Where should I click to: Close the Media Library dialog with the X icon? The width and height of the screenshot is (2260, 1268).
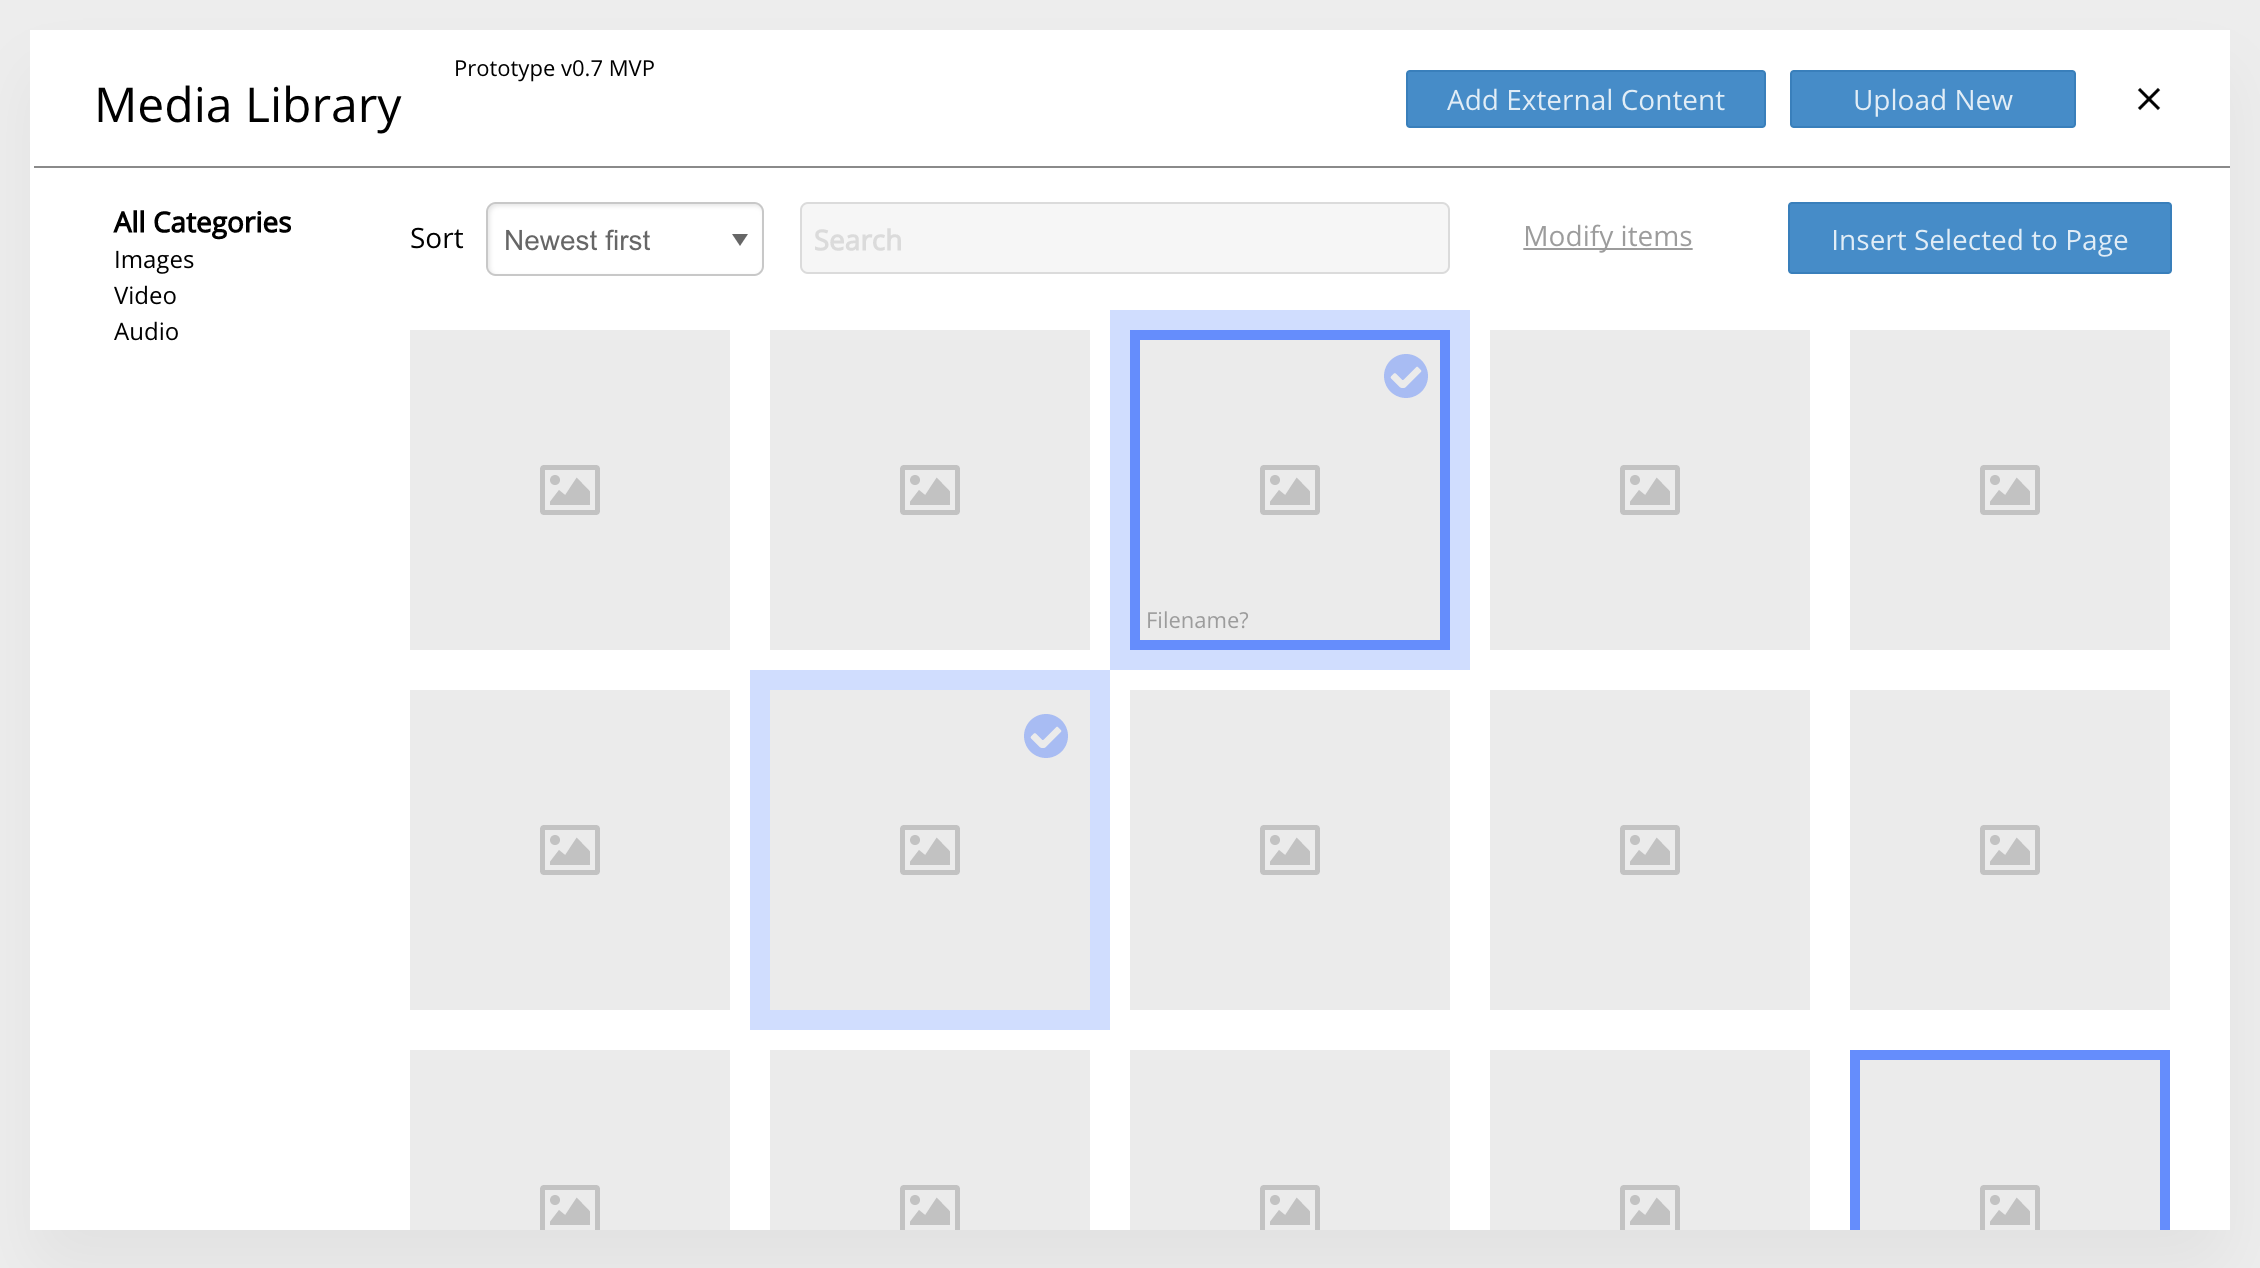pos(2148,99)
